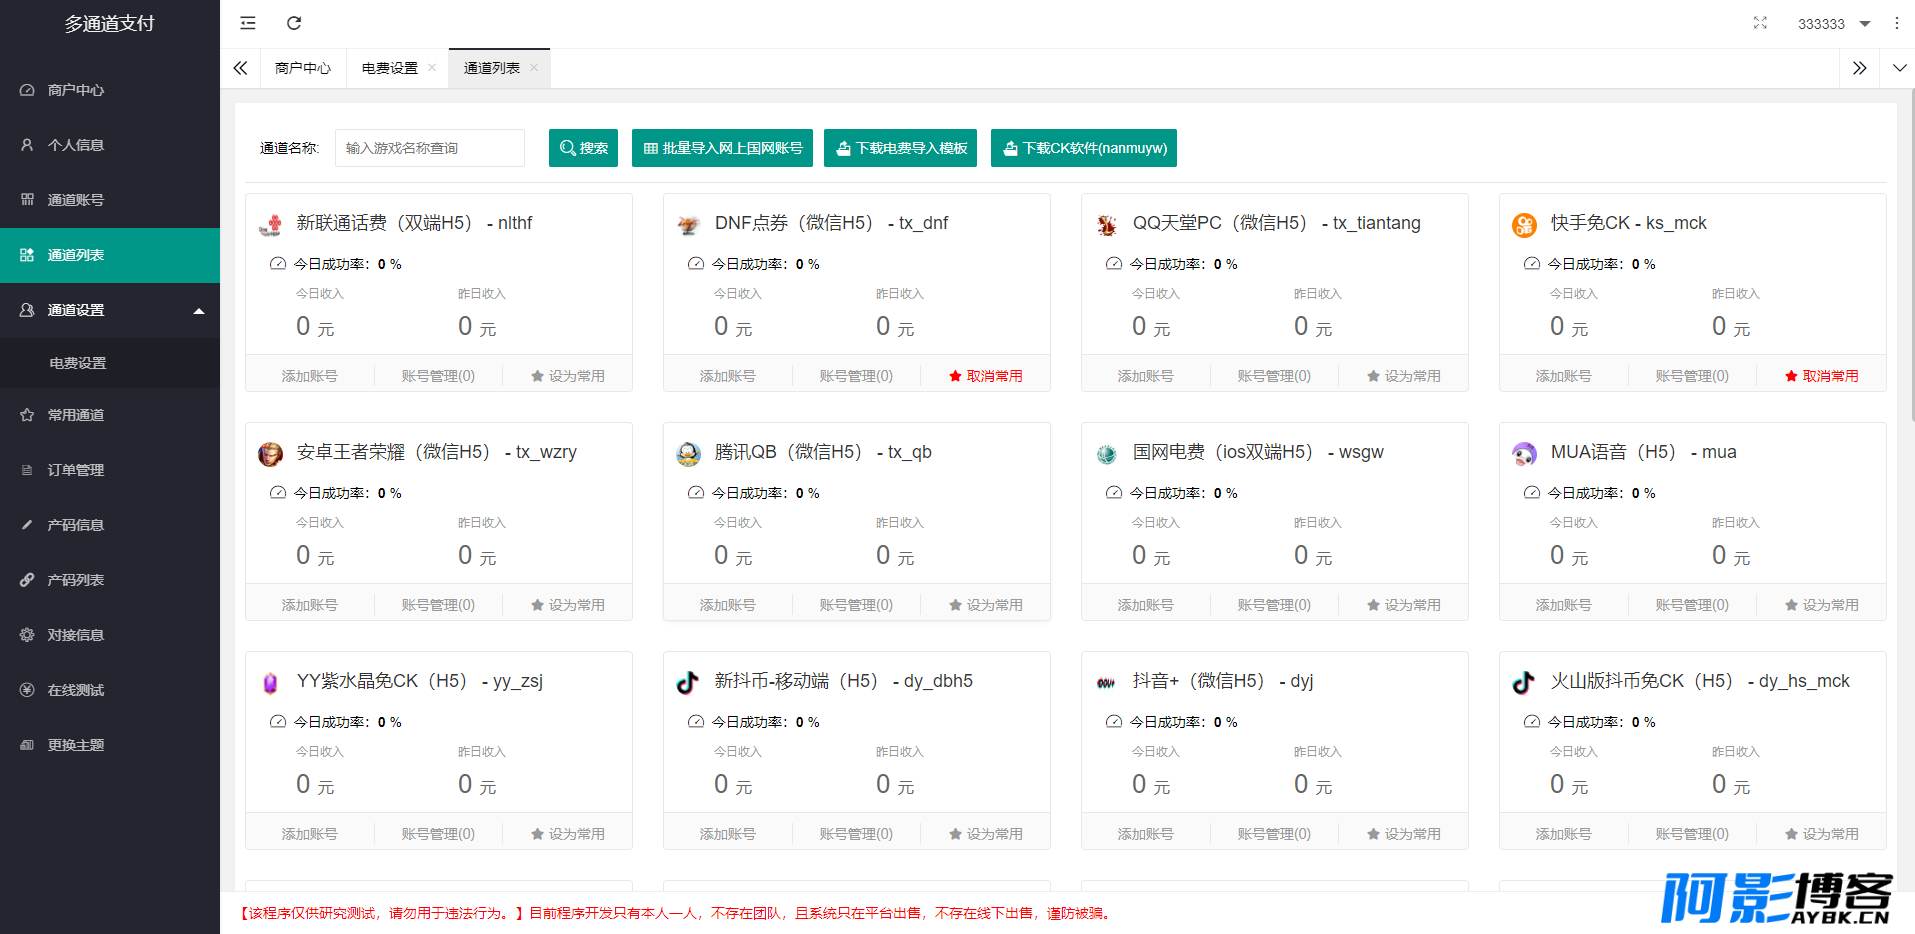1915x934 pixels.
Task: Open 订单管理 in sidebar
Action: coord(110,470)
